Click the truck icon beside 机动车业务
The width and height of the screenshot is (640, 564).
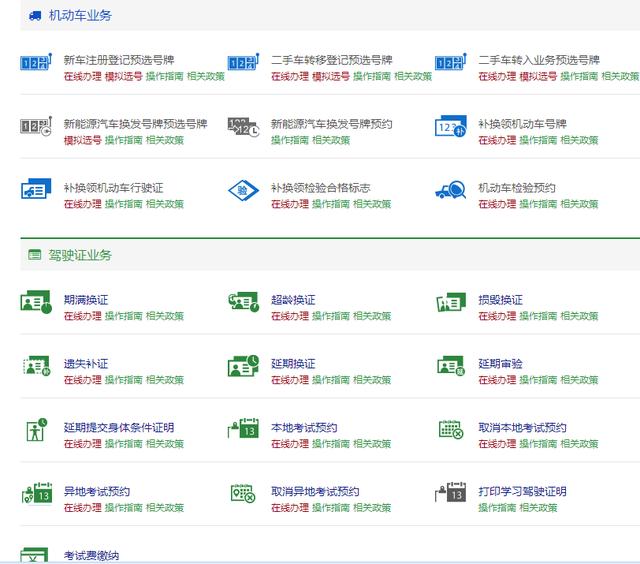pos(35,16)
